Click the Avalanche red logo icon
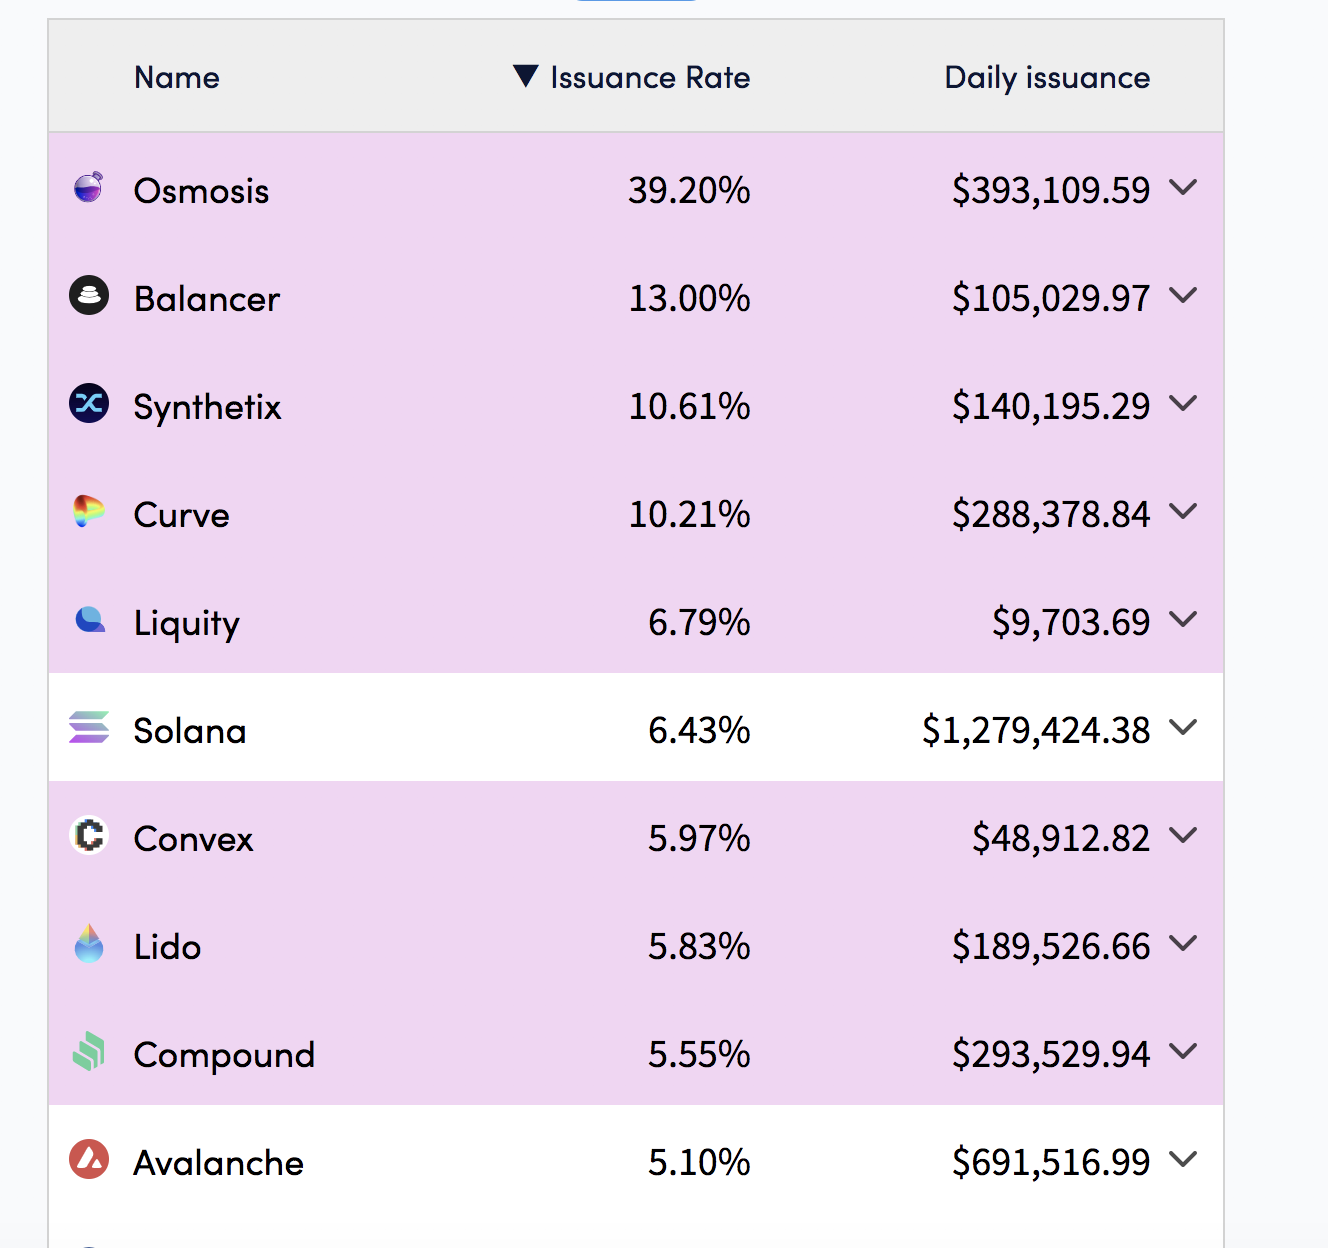 point(89,1159)
